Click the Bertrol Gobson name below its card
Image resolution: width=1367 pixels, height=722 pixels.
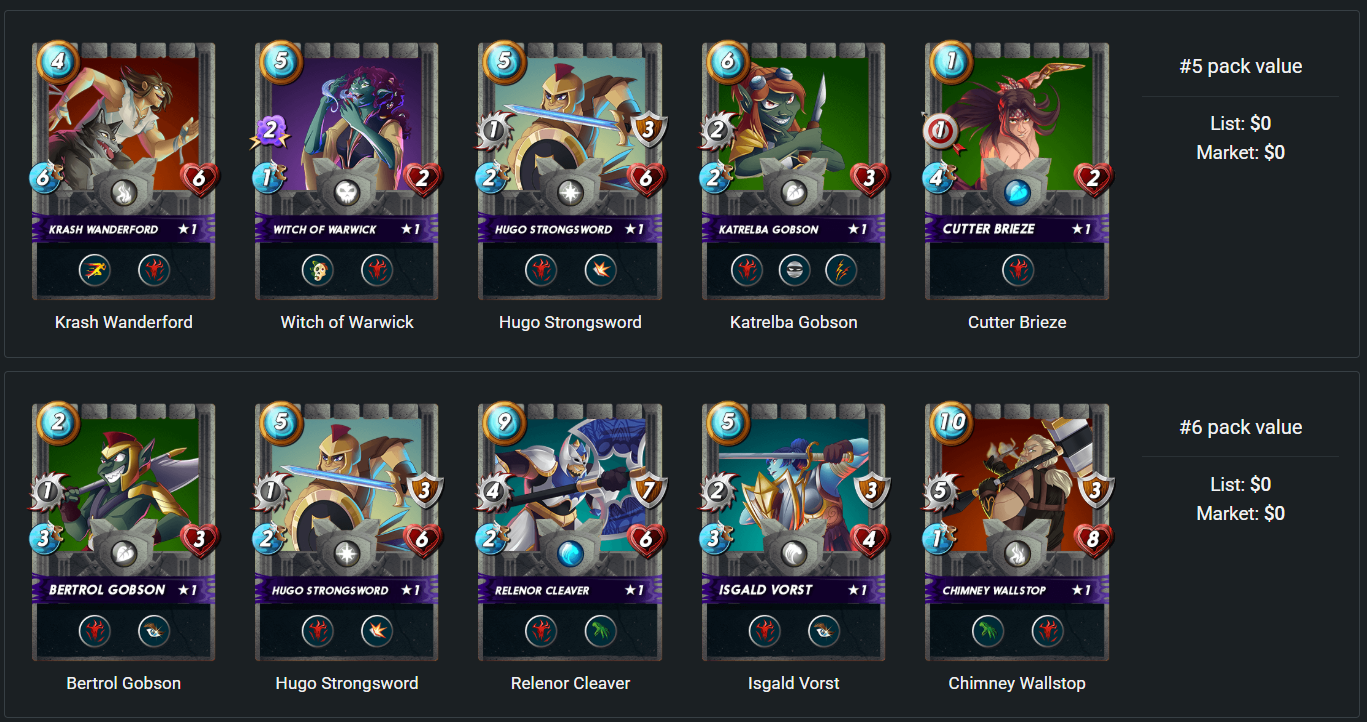[x=124, y=683]
